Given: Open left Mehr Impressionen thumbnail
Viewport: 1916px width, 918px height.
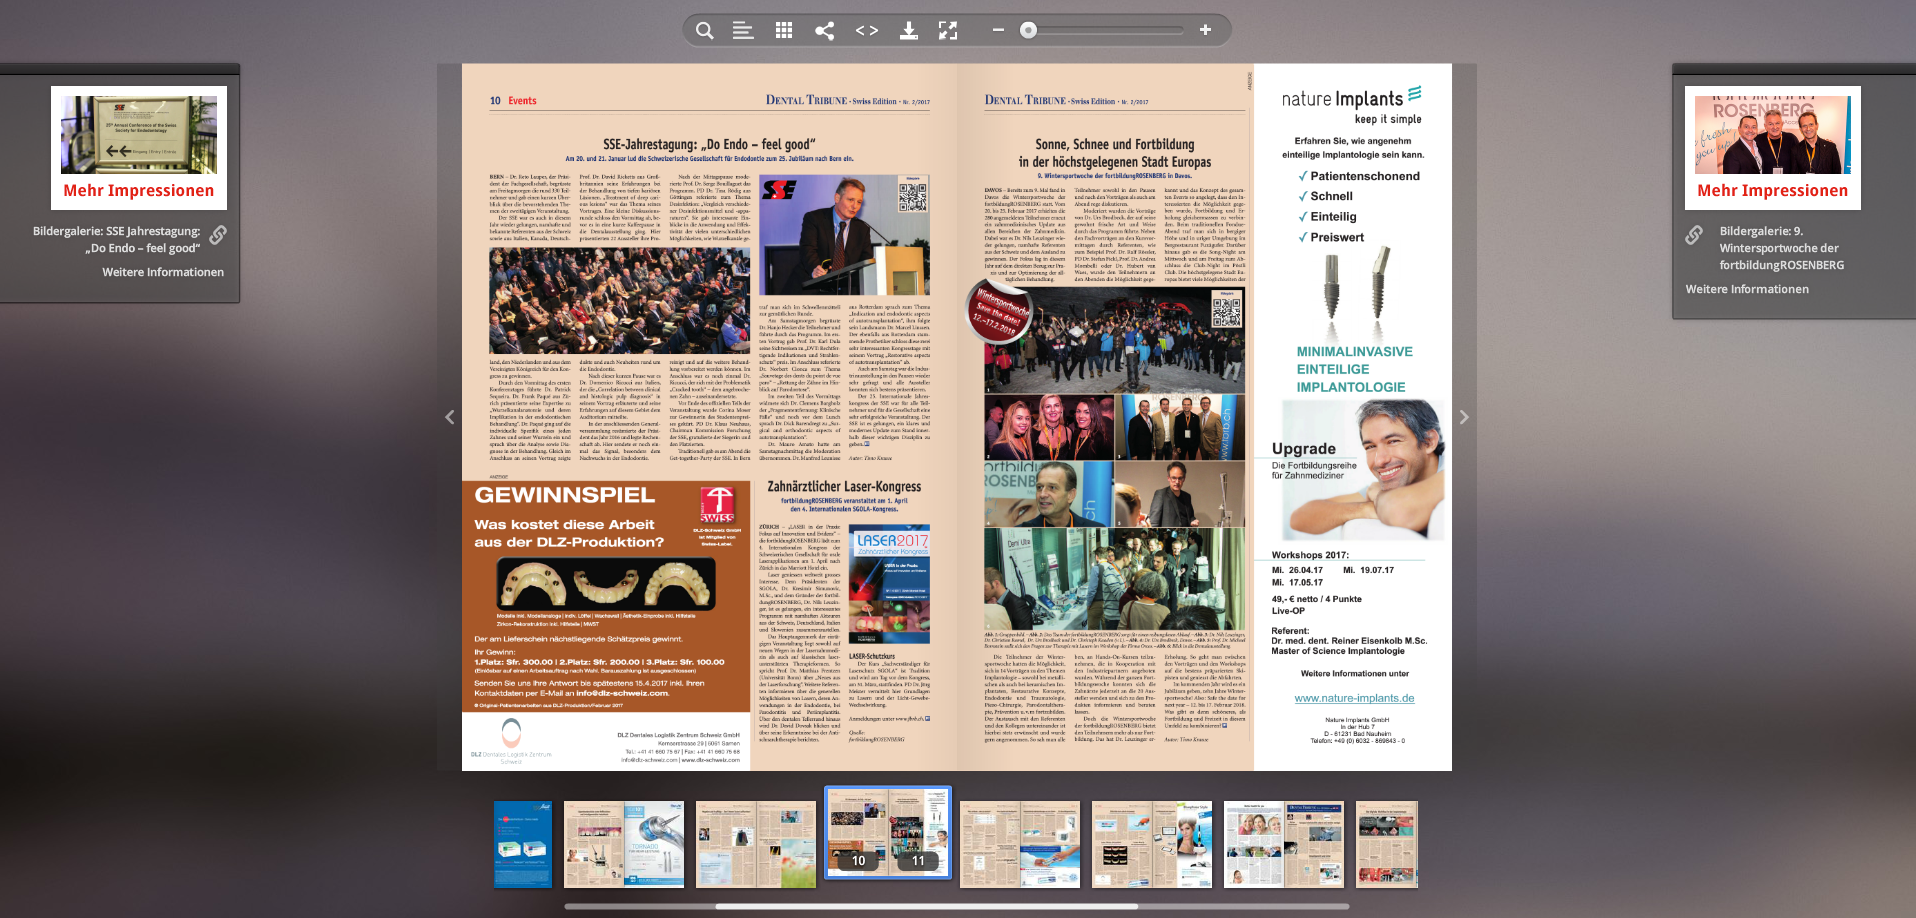Looking at the screenshot, I should point(139,148).
